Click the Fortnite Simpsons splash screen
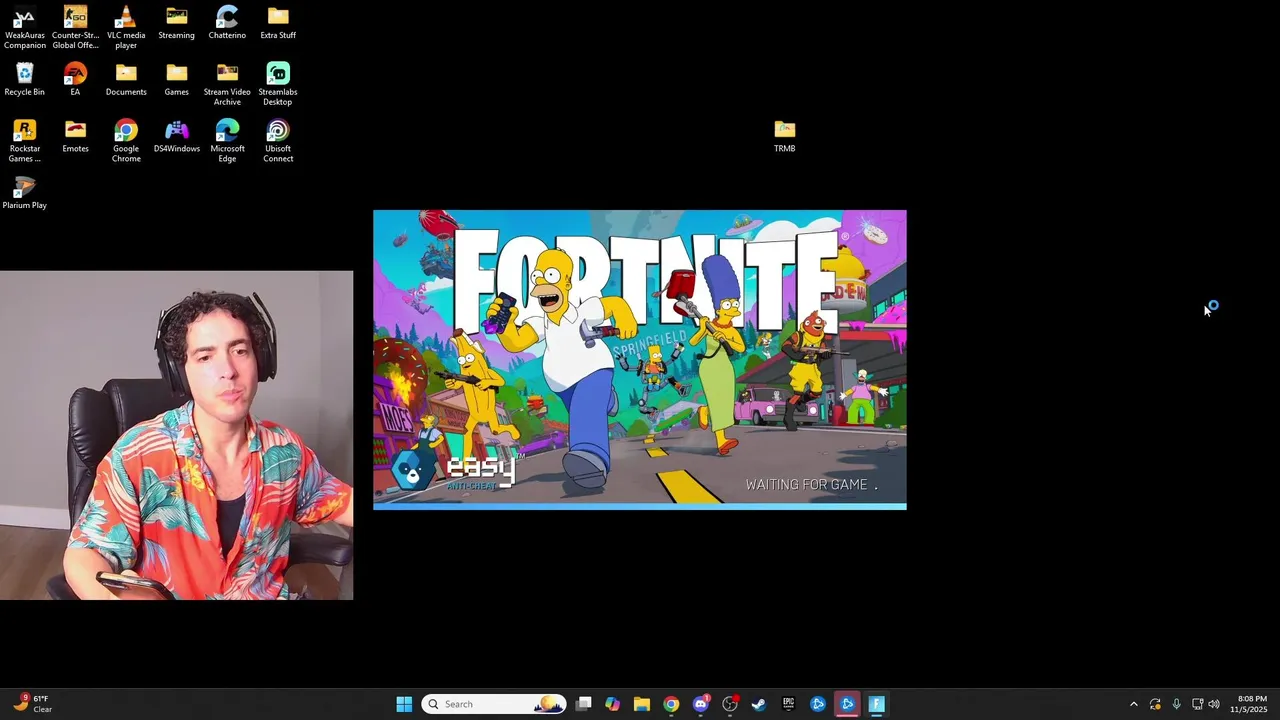This screenshot has height=720, width=1280. click(640, 360)
